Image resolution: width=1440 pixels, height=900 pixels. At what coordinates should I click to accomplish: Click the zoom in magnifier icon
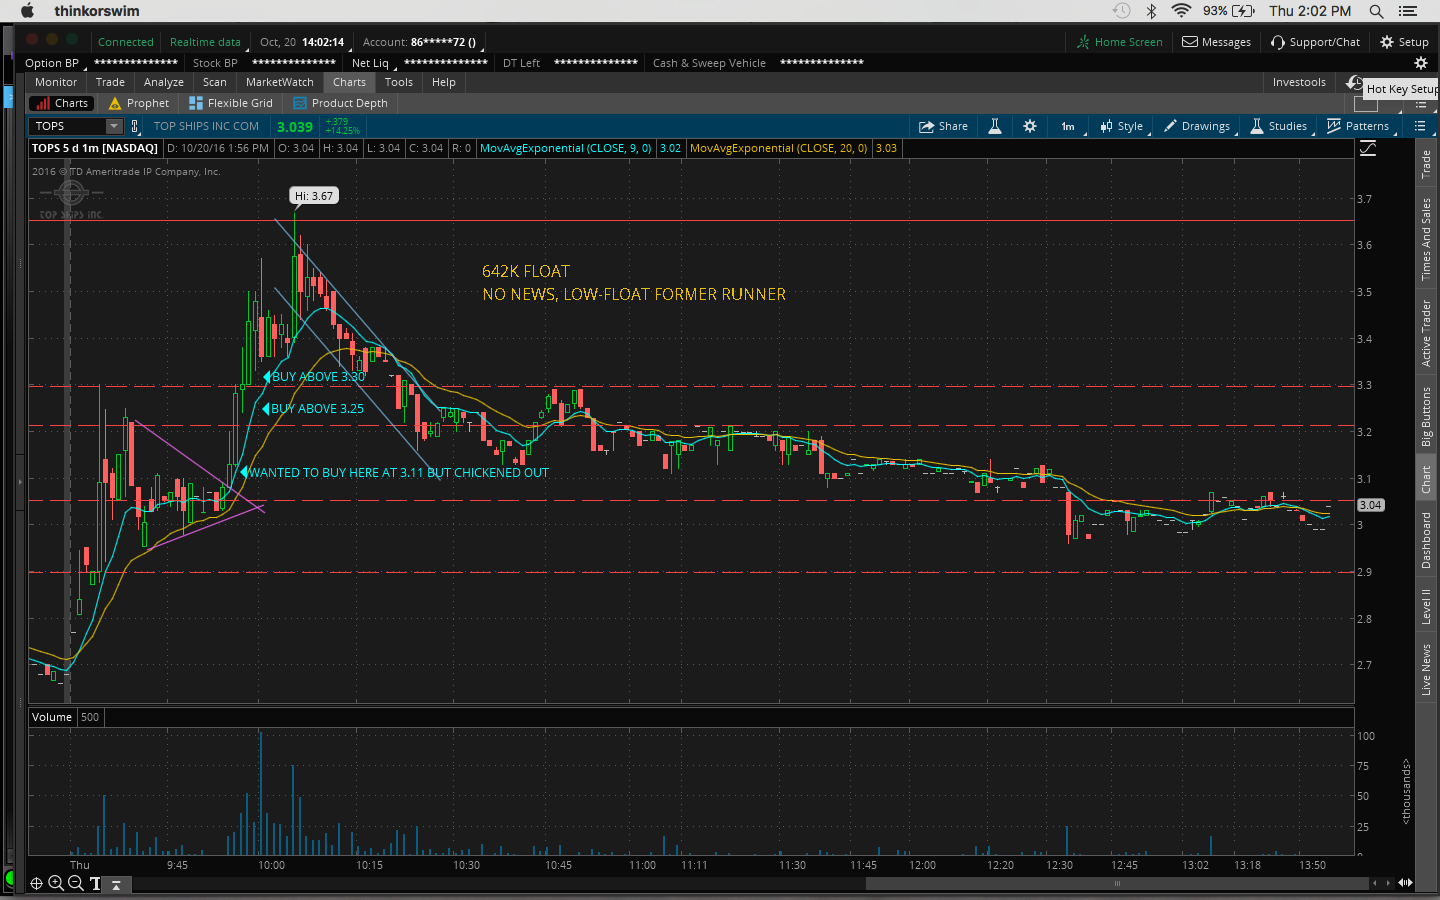[56, 883]
